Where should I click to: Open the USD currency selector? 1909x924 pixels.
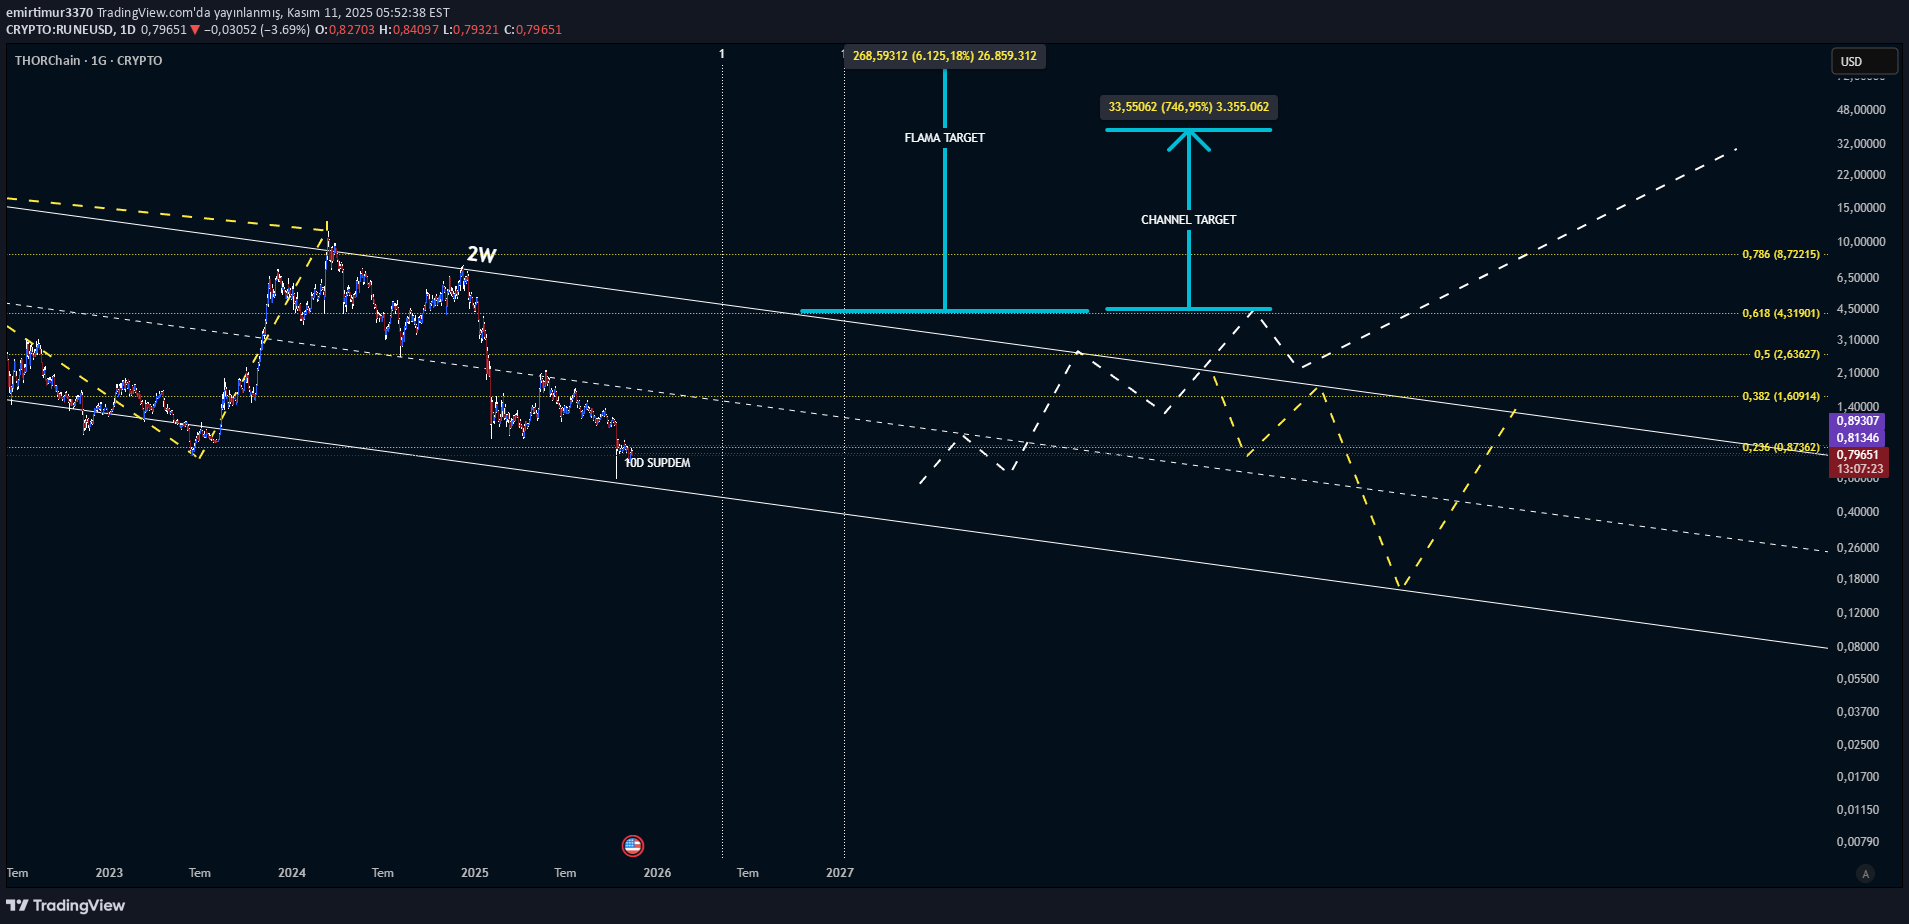click(x=1863, y=61)
